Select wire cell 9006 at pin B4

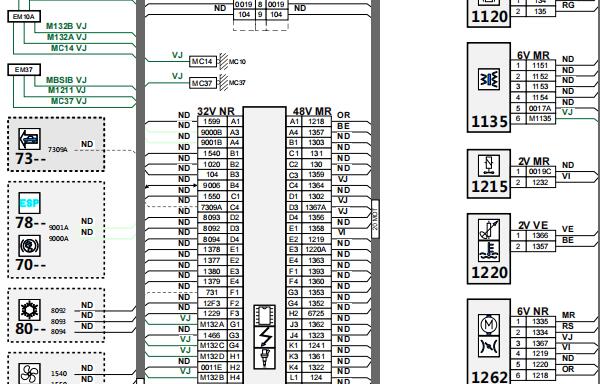212,185
